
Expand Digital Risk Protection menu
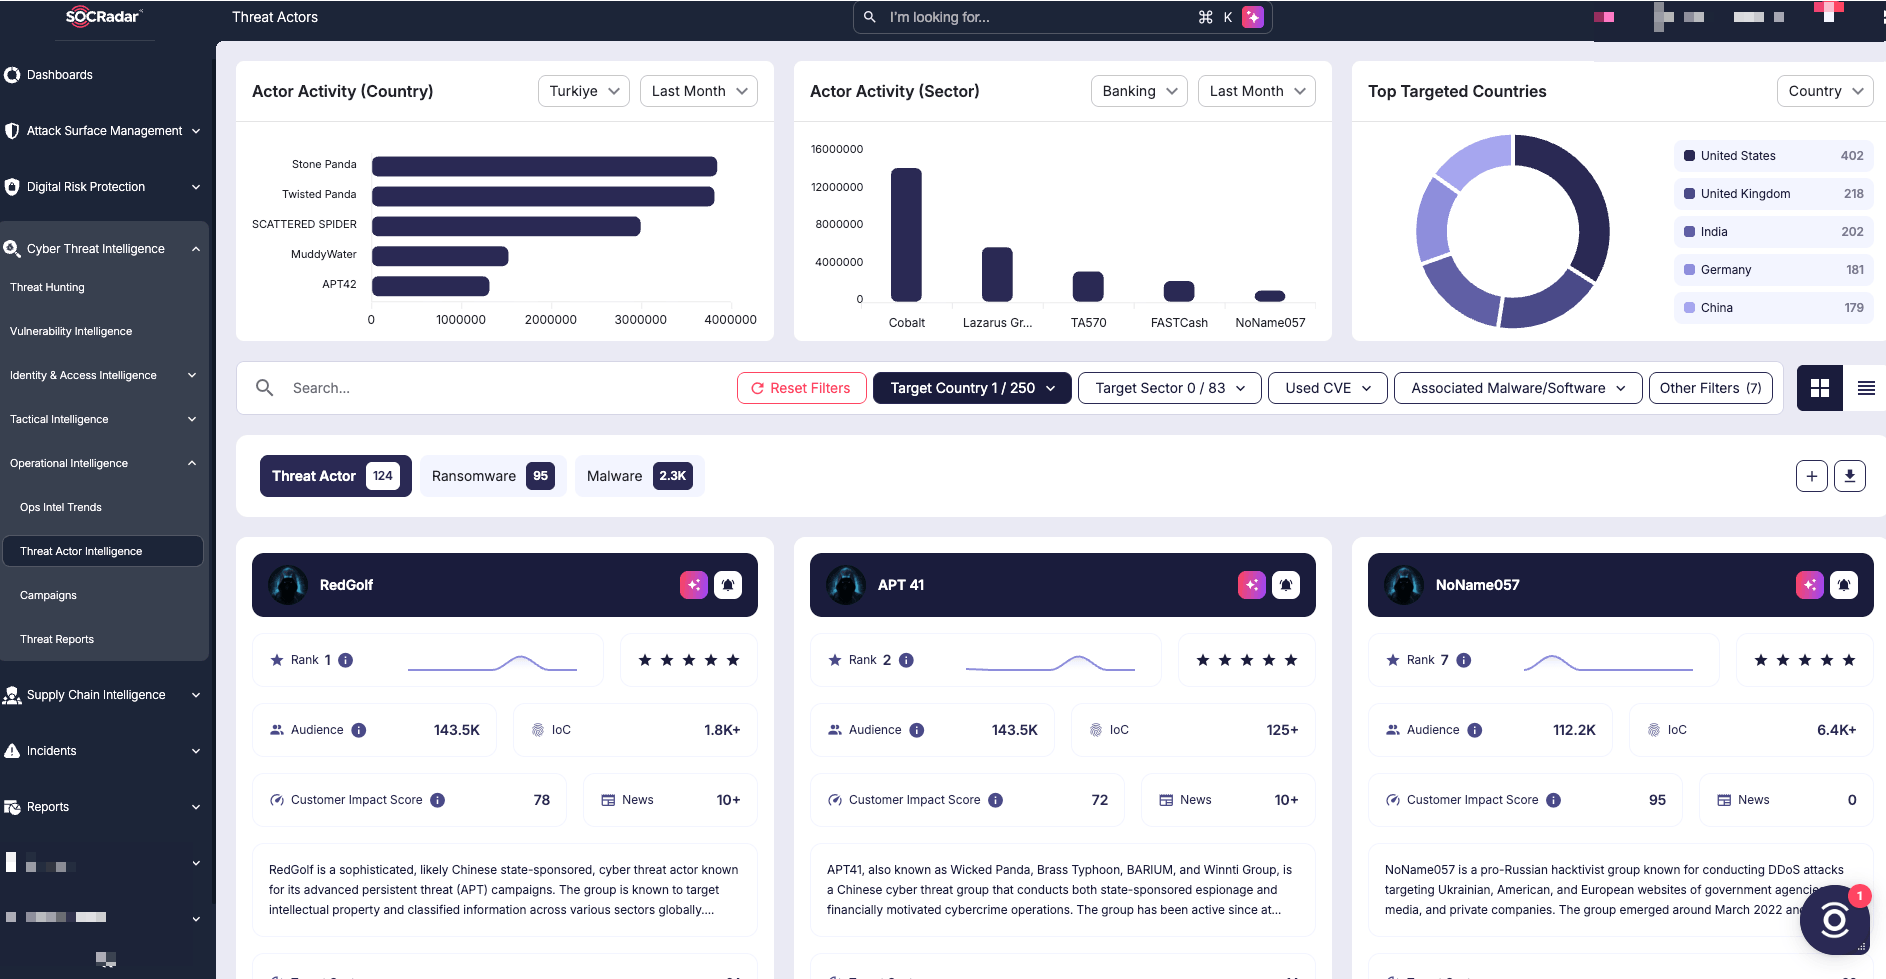[x=104, y=187]
